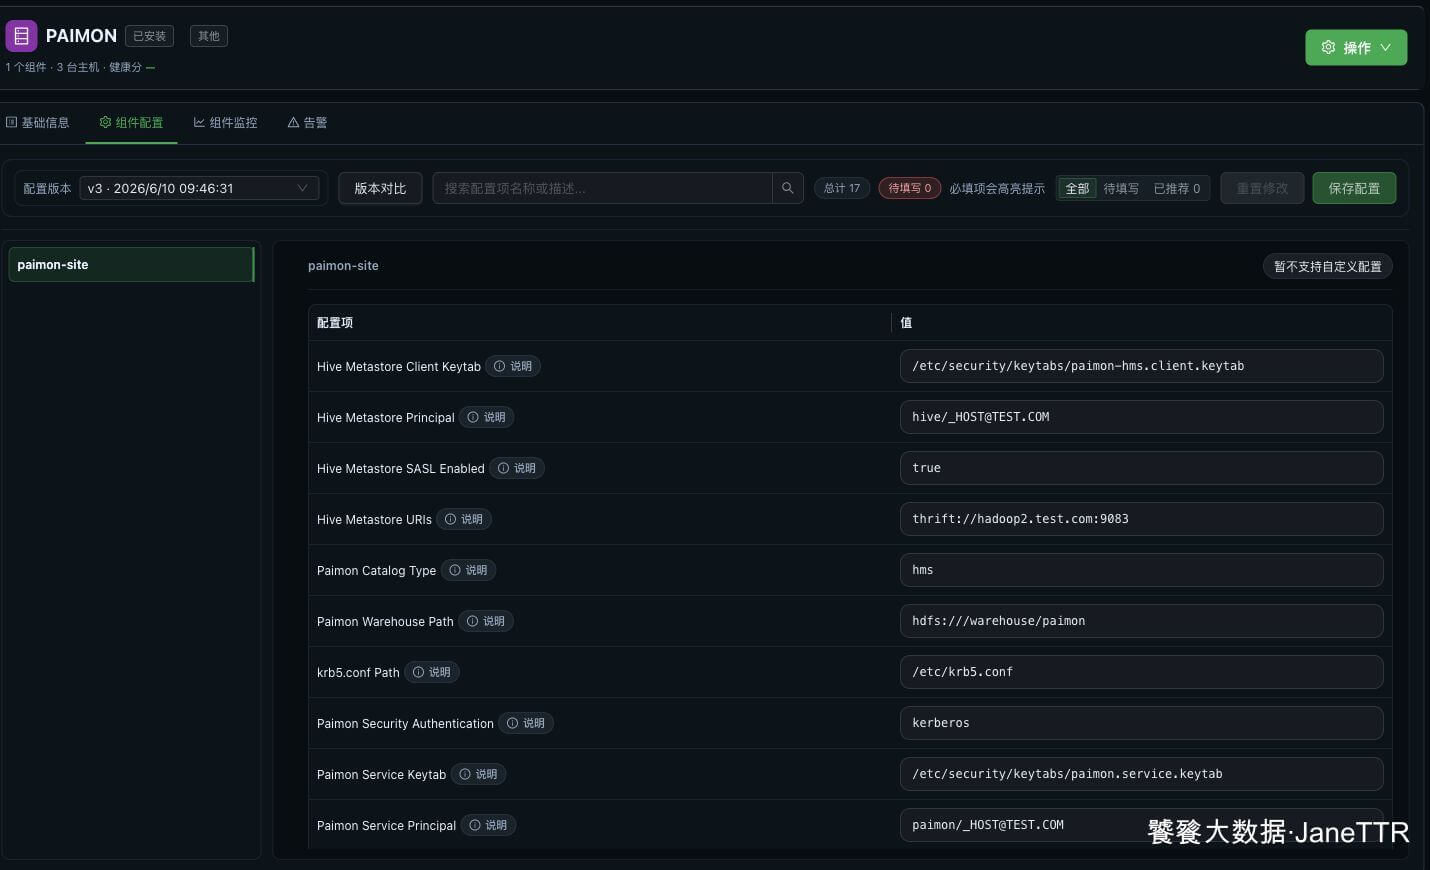Open info for Hive Metastore Principal
Screen dimensions: 1430x870
coord(487,418)
